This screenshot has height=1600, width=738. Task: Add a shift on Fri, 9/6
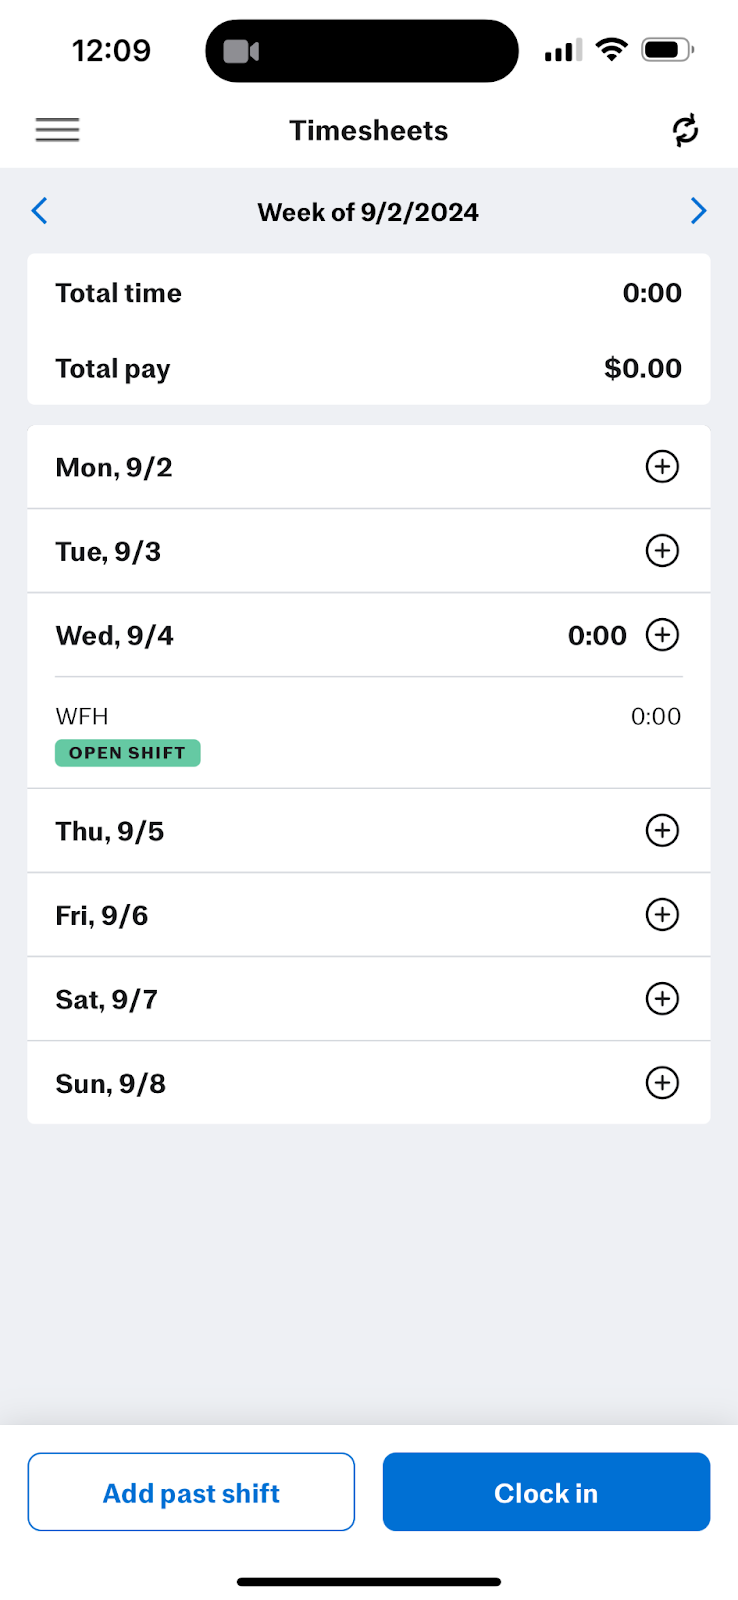[662, 915]
